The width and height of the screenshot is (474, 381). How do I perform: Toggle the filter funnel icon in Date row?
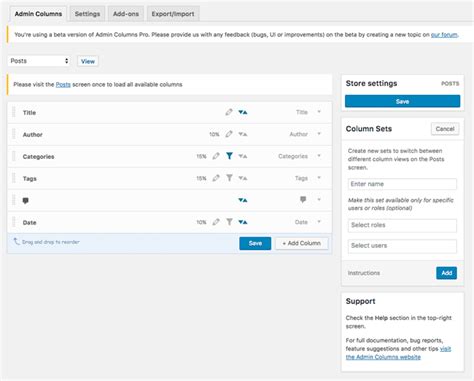[229, 222]
